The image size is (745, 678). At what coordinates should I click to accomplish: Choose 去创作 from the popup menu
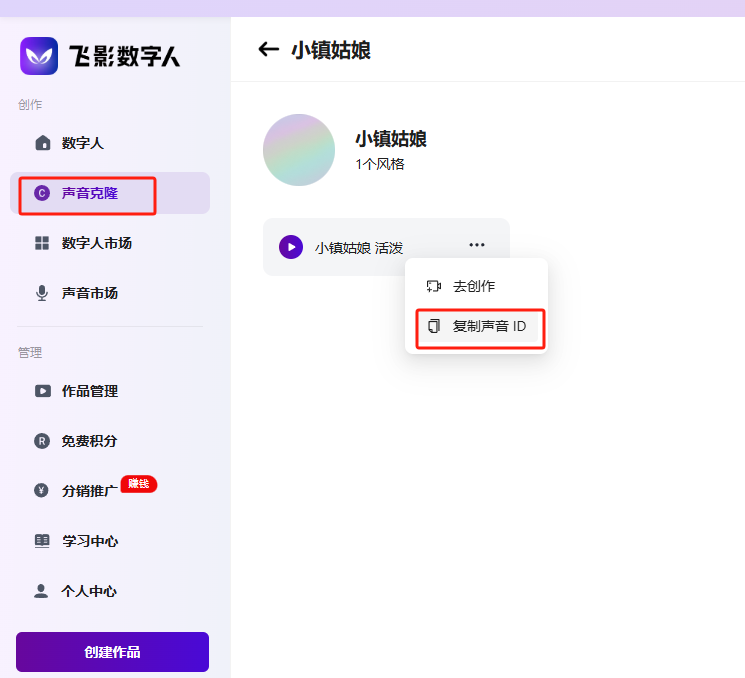[477, 286]
